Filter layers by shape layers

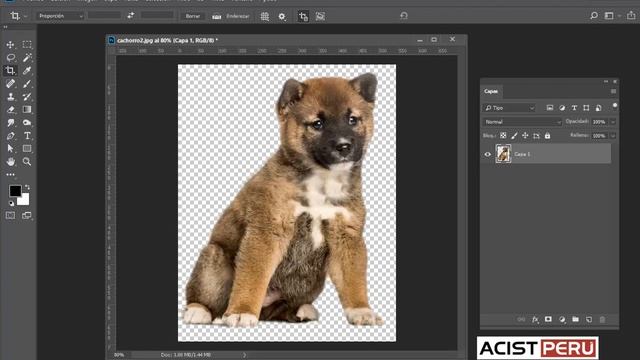click(586, 108)
